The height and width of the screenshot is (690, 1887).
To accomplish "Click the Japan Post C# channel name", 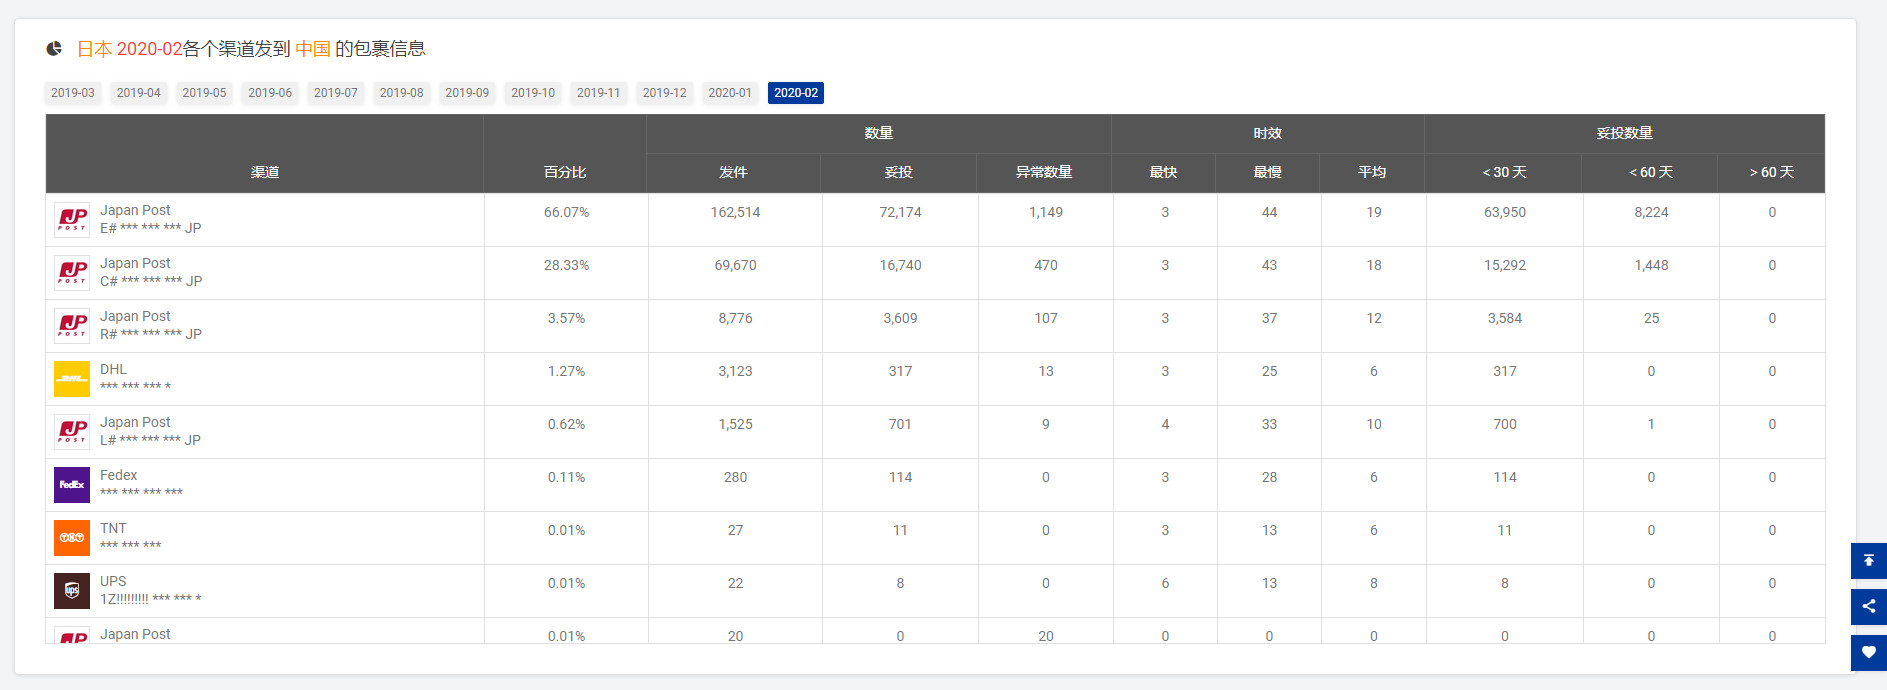I will [135, 263].
